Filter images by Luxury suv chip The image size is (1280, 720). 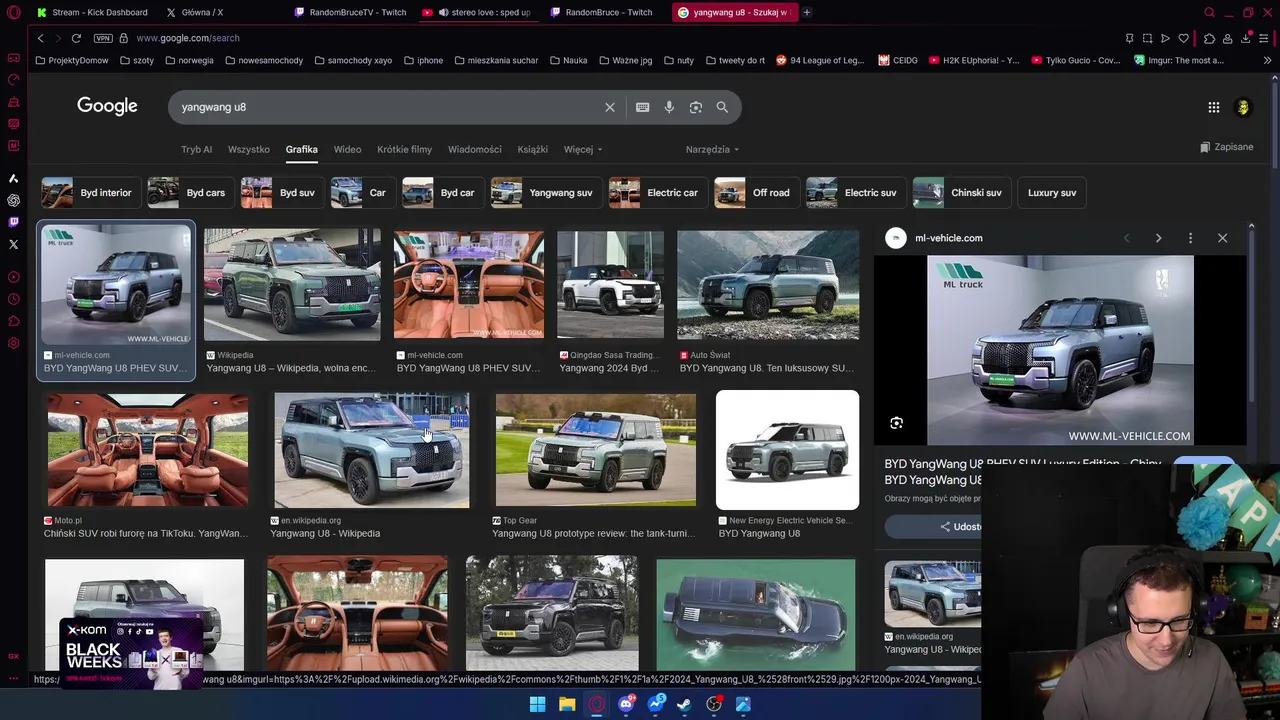(1052, 192)
